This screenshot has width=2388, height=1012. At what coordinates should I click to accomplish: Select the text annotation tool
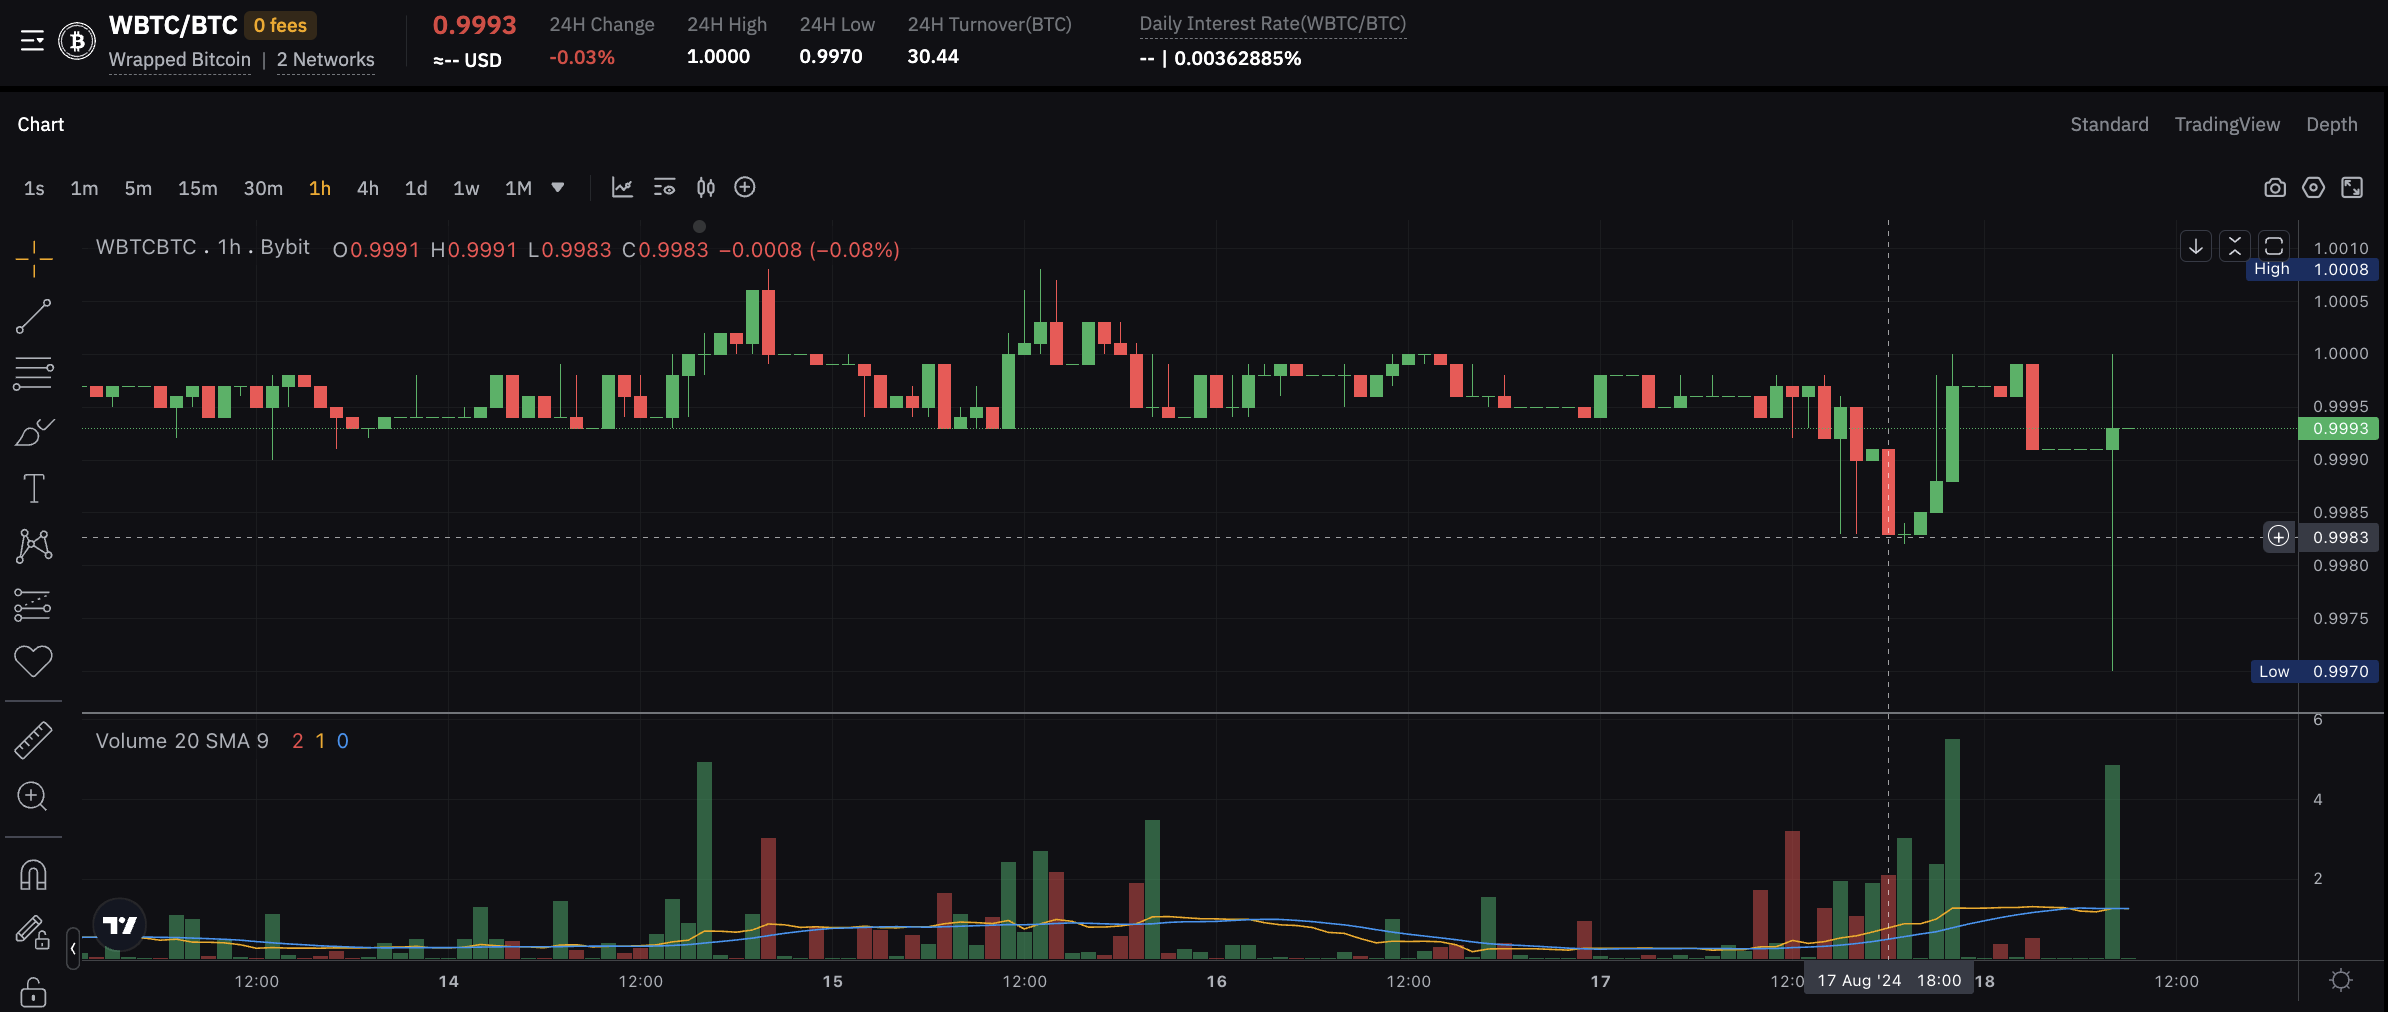33,489
